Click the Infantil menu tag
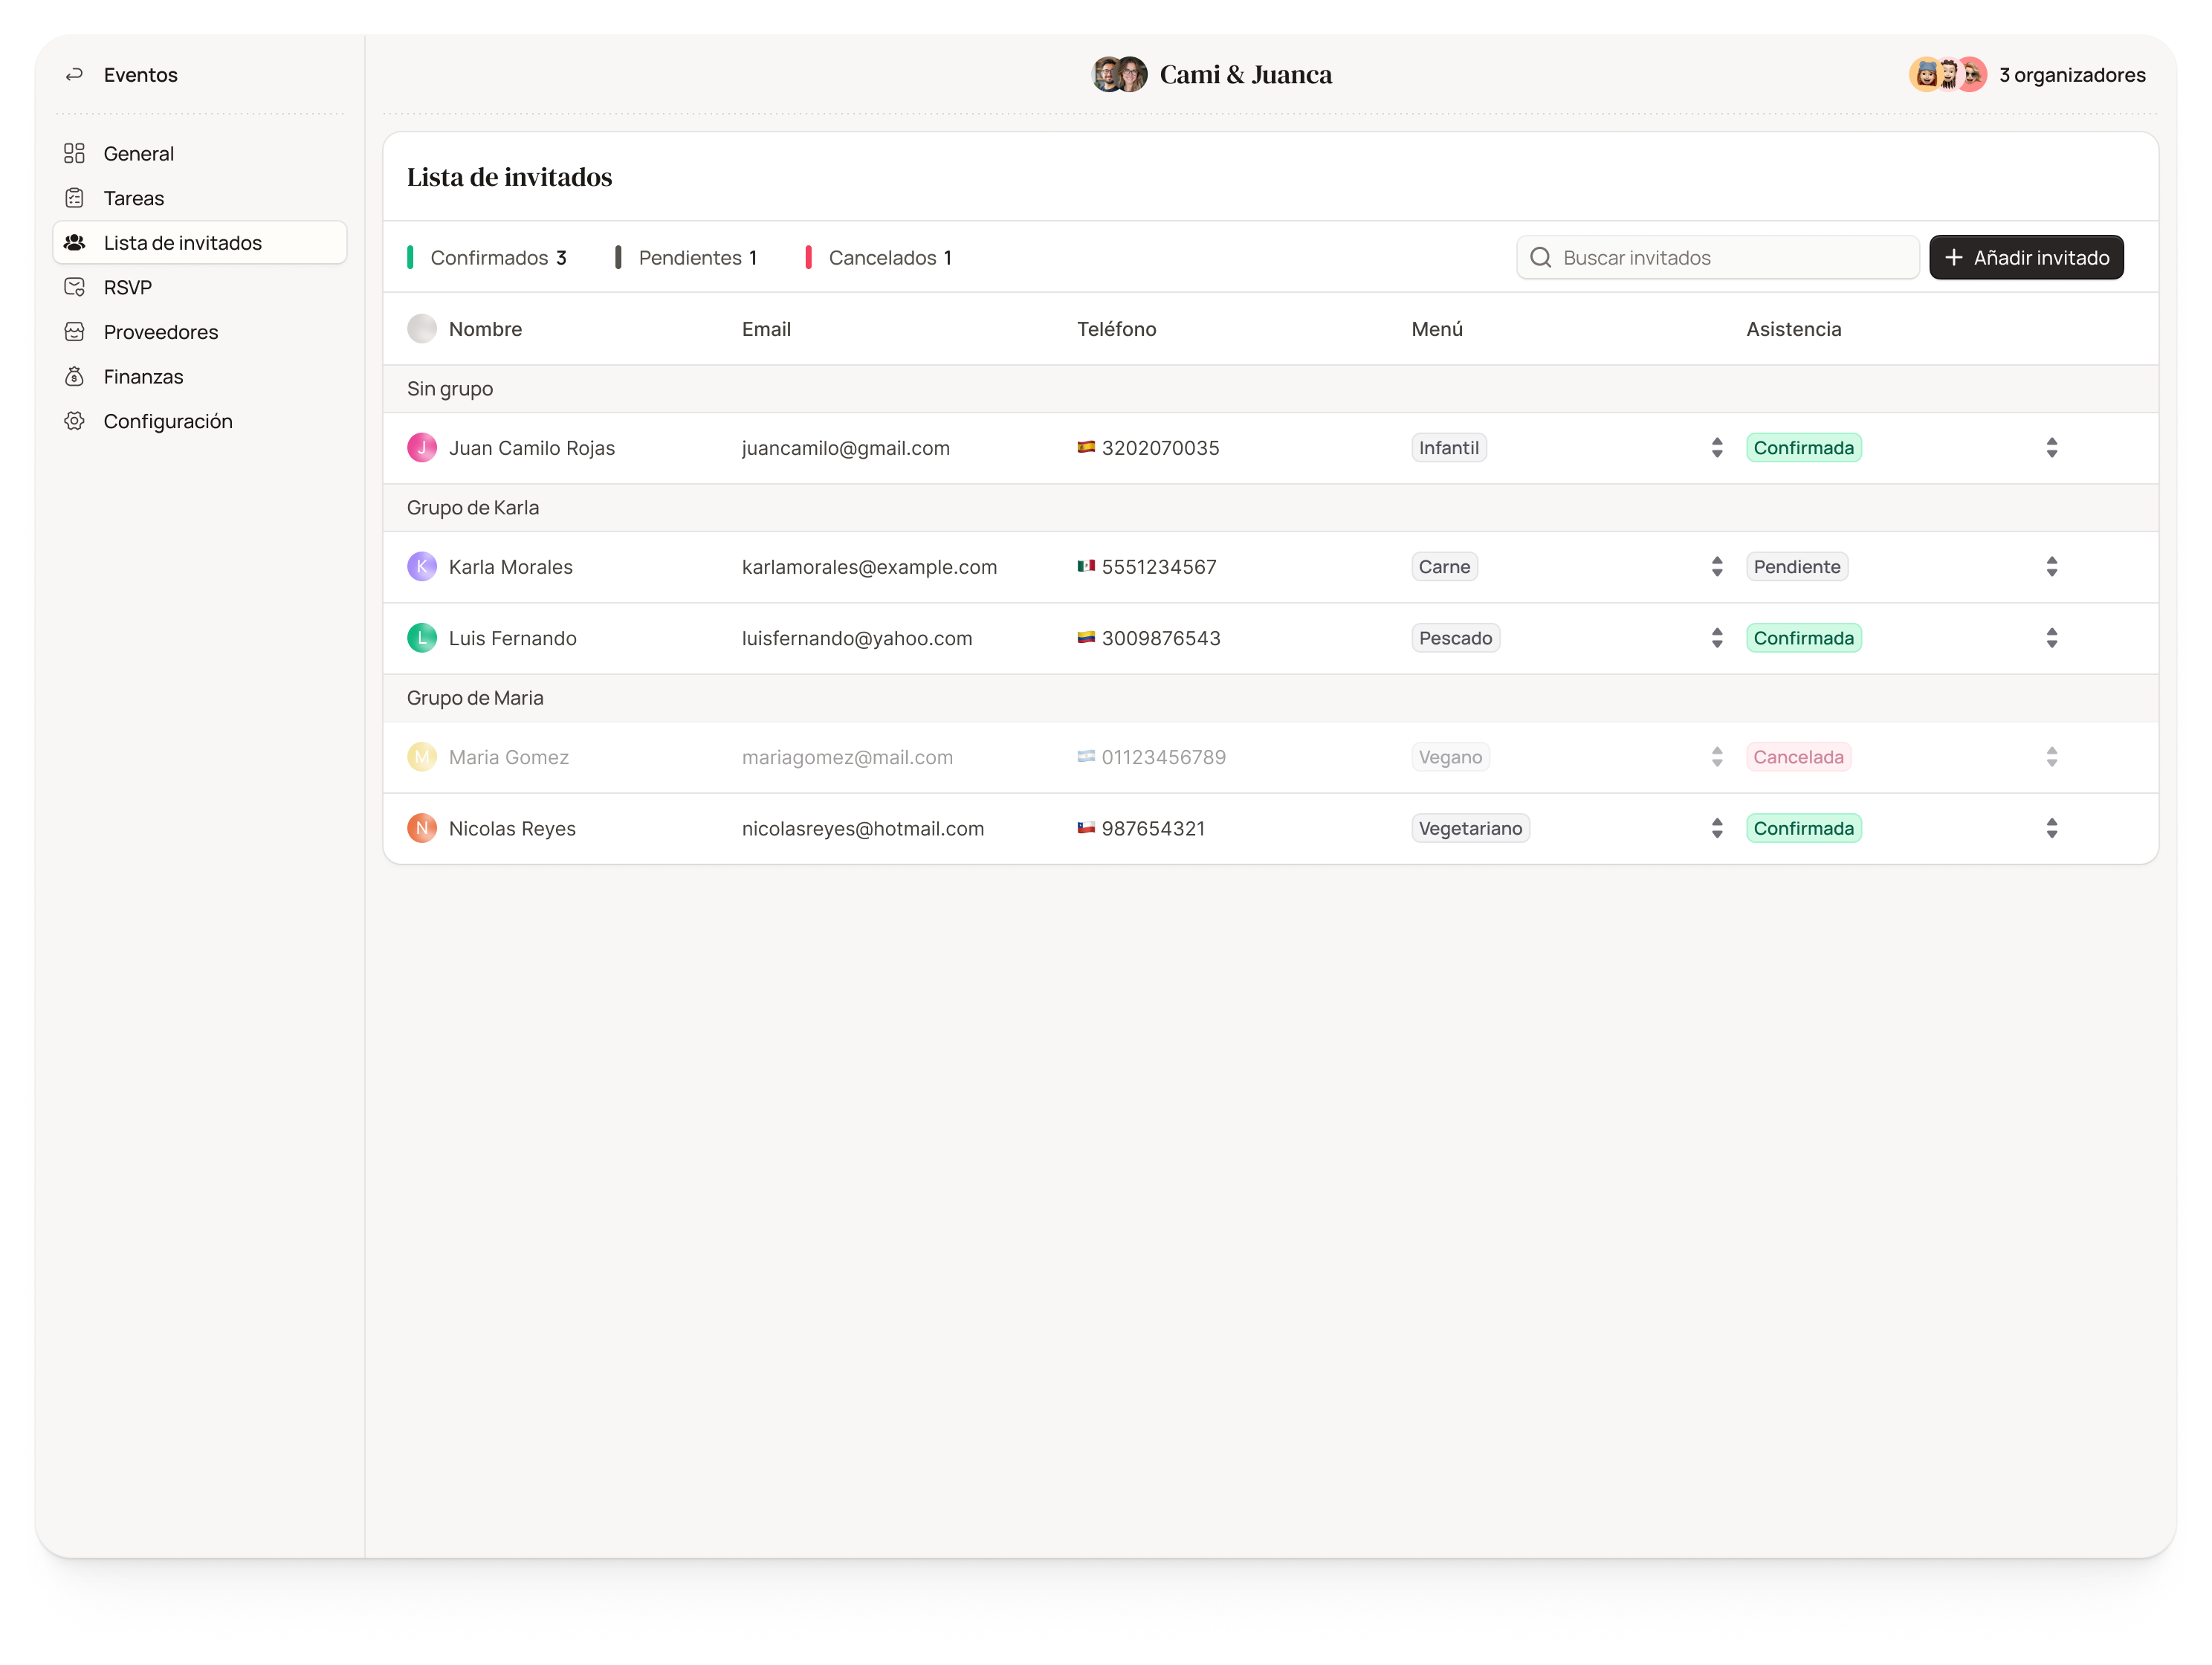 pyautogui.click(x=1448, y=447)
